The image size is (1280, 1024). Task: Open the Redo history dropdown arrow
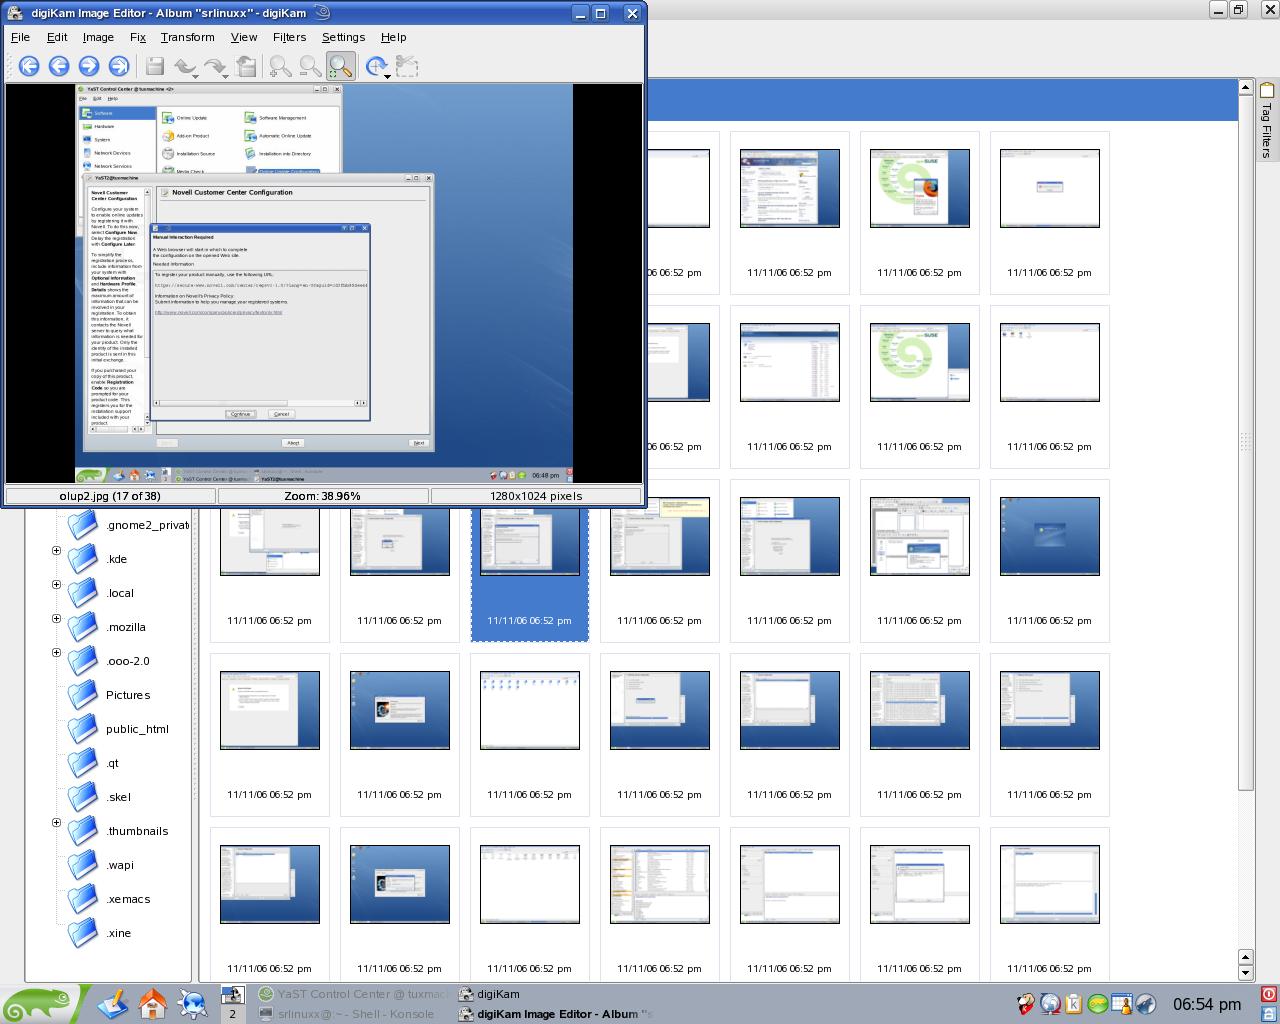point(226,76)
